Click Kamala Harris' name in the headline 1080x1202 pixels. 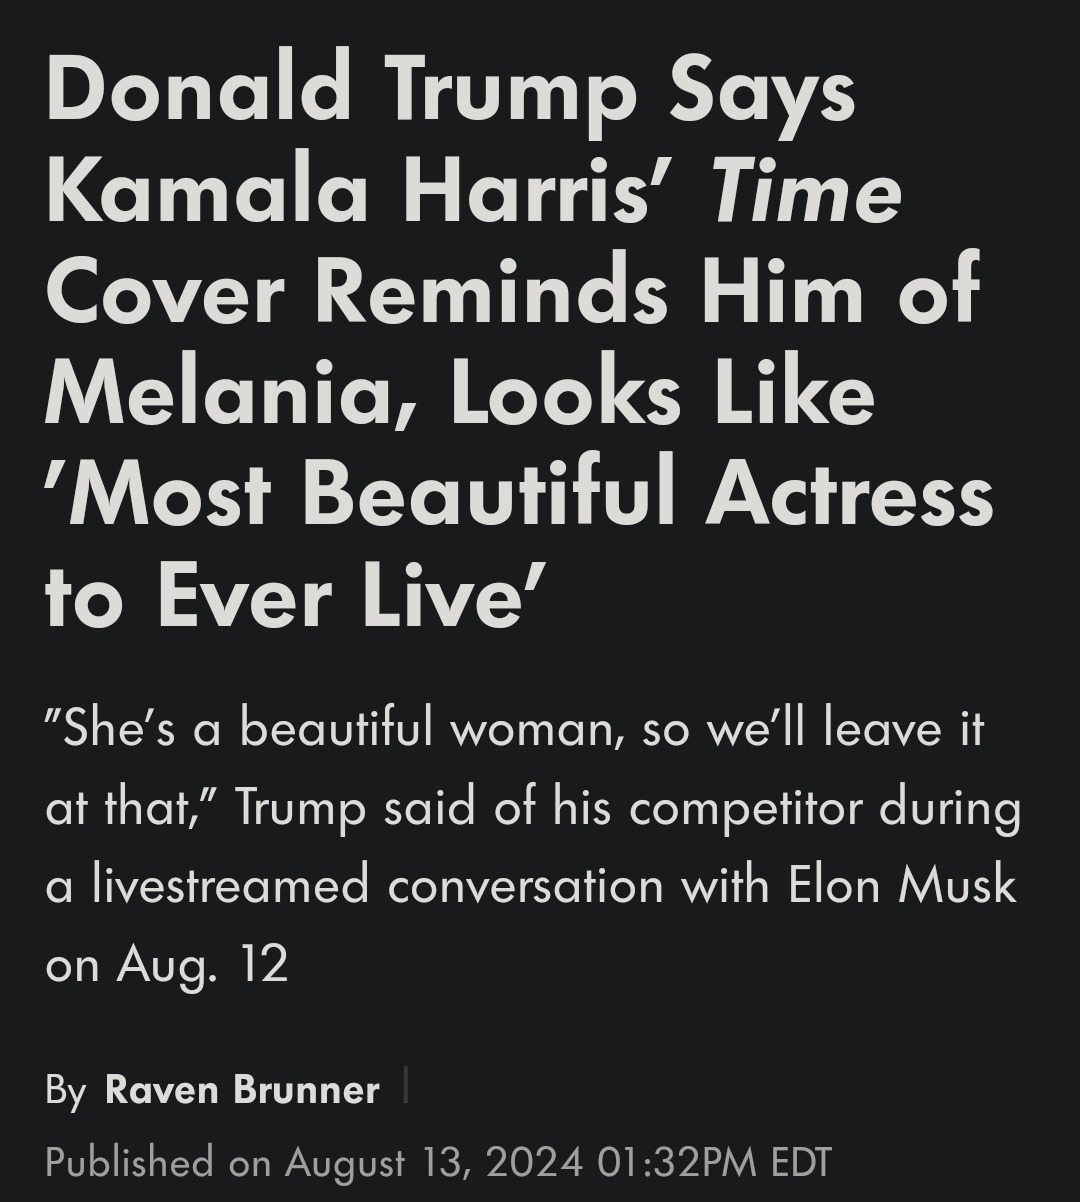[362, 192]
